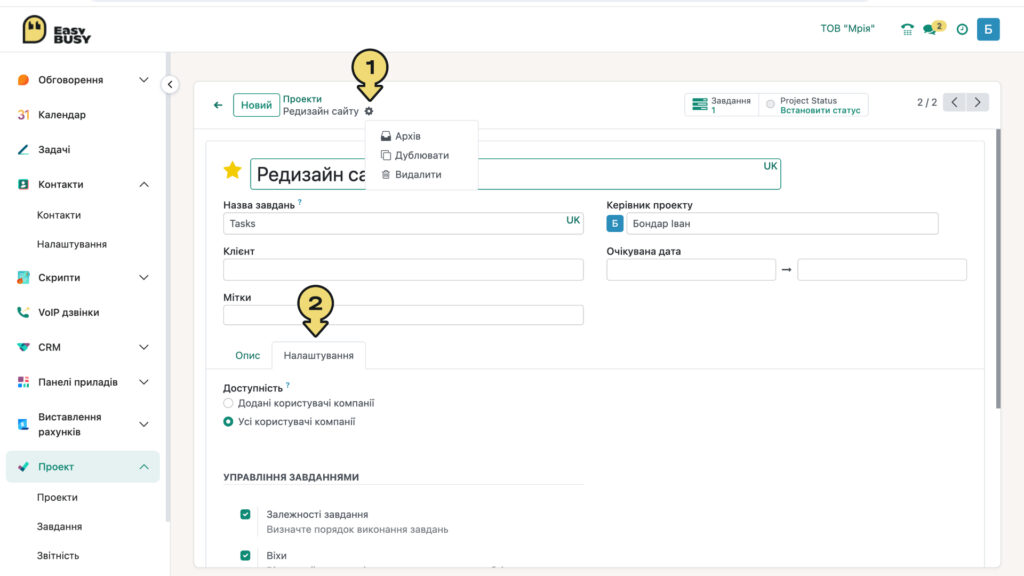Uncheck Залежності завдання checkbox

[x=246, y=515]
